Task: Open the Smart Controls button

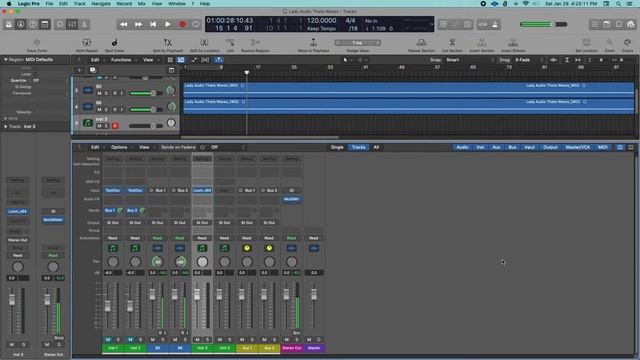Action: (60, 24)
